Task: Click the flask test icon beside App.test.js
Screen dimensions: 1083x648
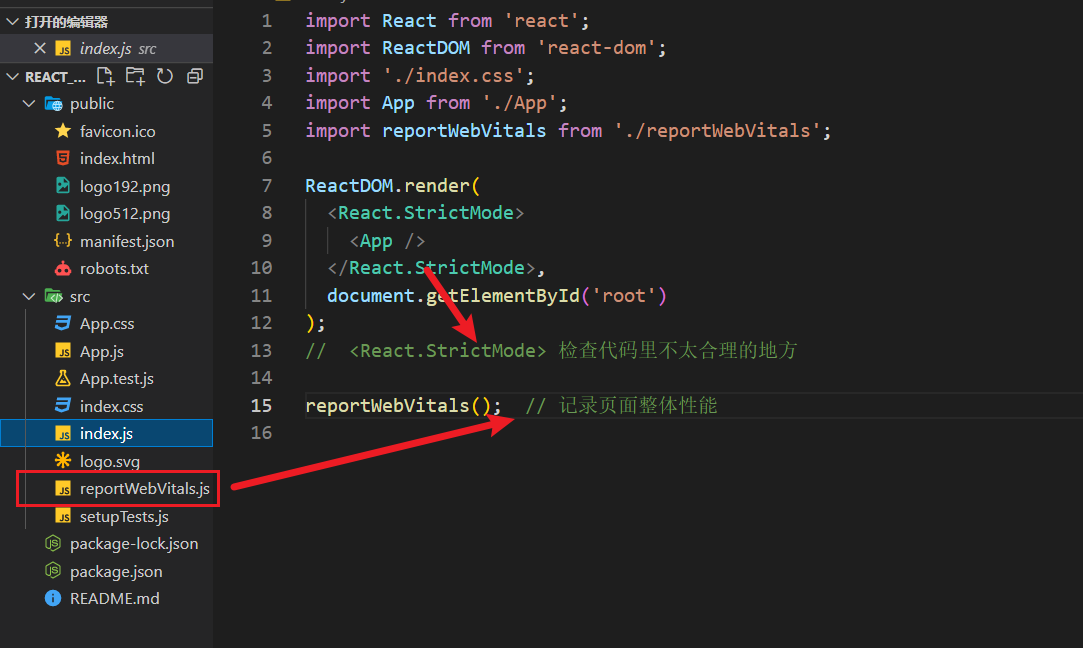Action: (63, 378)
